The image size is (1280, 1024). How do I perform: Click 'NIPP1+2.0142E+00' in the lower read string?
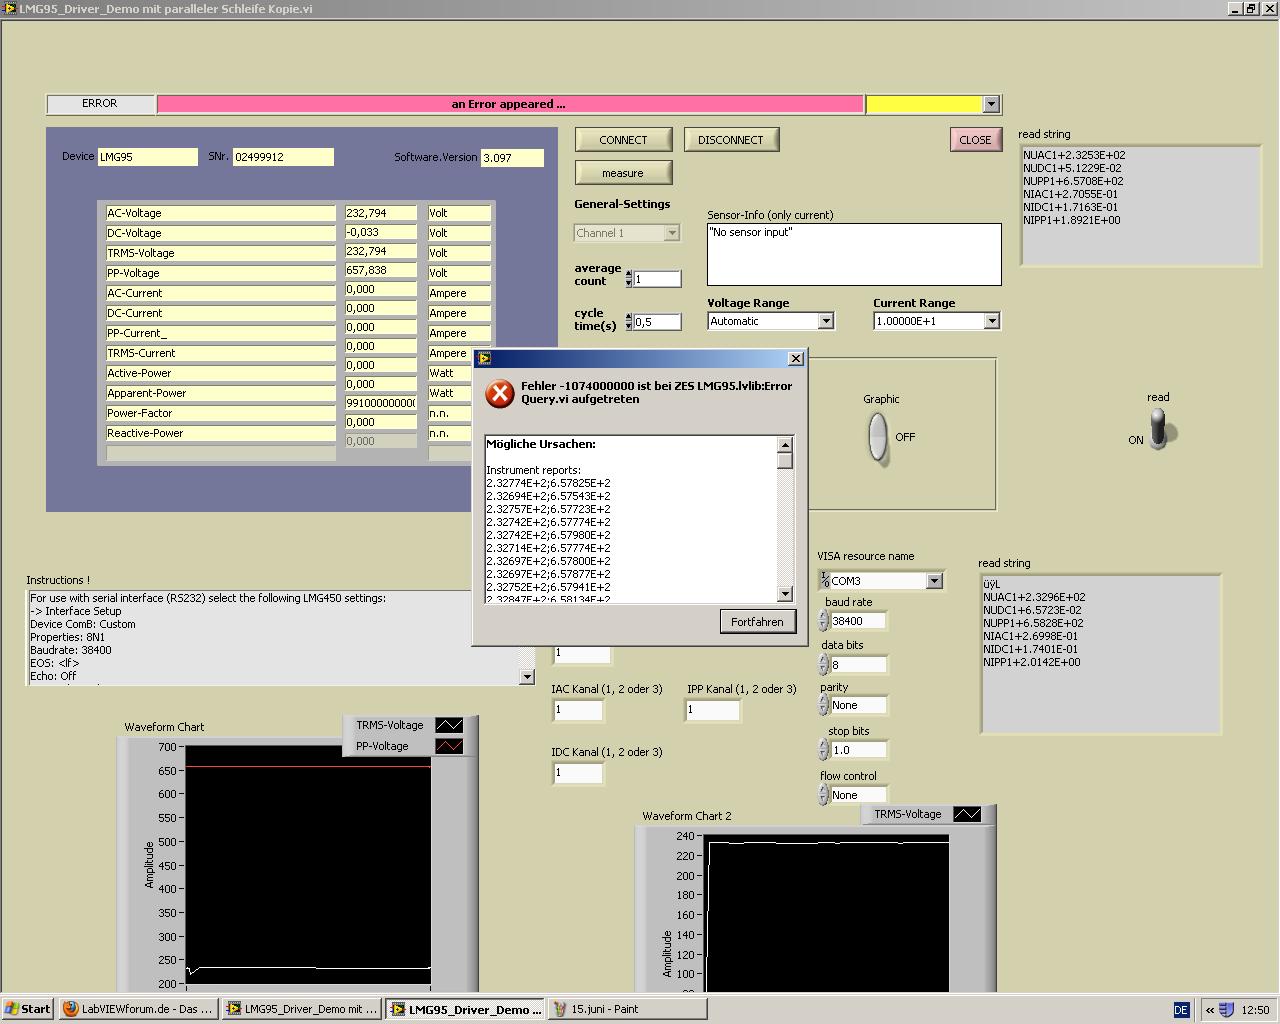[1032, 662]
